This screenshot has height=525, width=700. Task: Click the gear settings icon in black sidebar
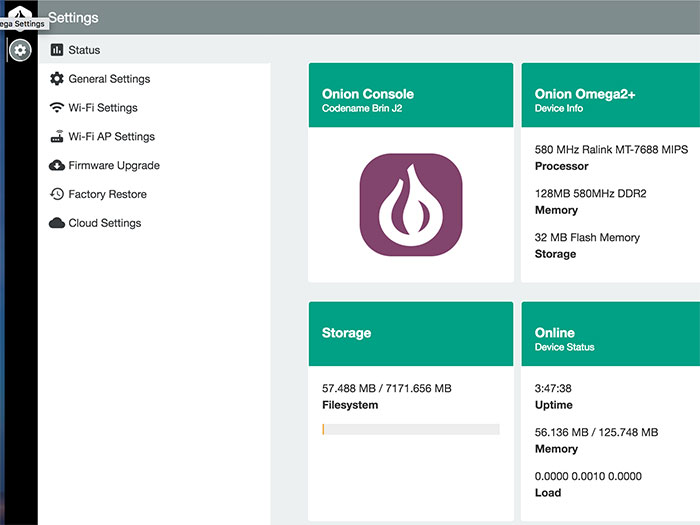tap(20, 50)
